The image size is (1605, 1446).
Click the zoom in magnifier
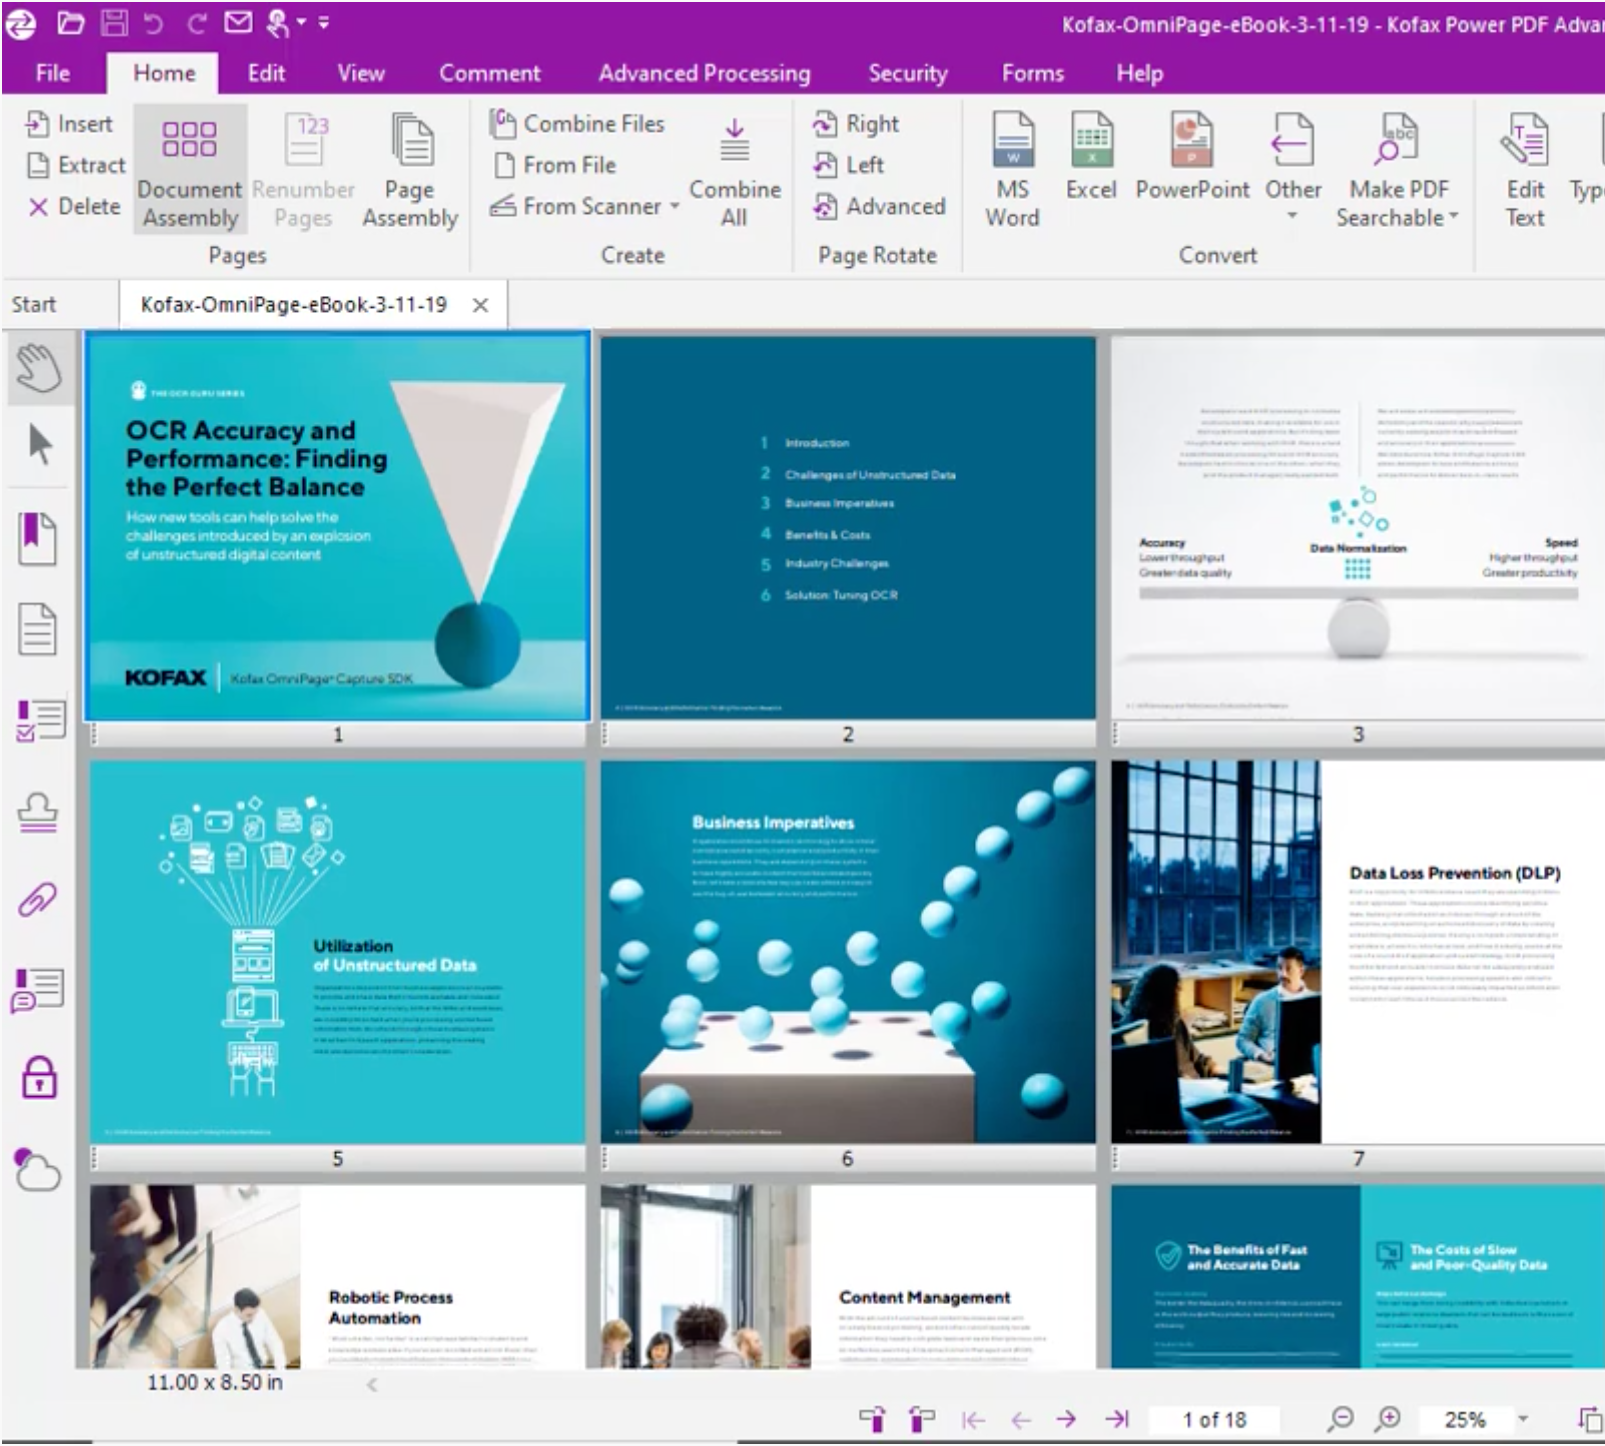pos(1388,1418)
